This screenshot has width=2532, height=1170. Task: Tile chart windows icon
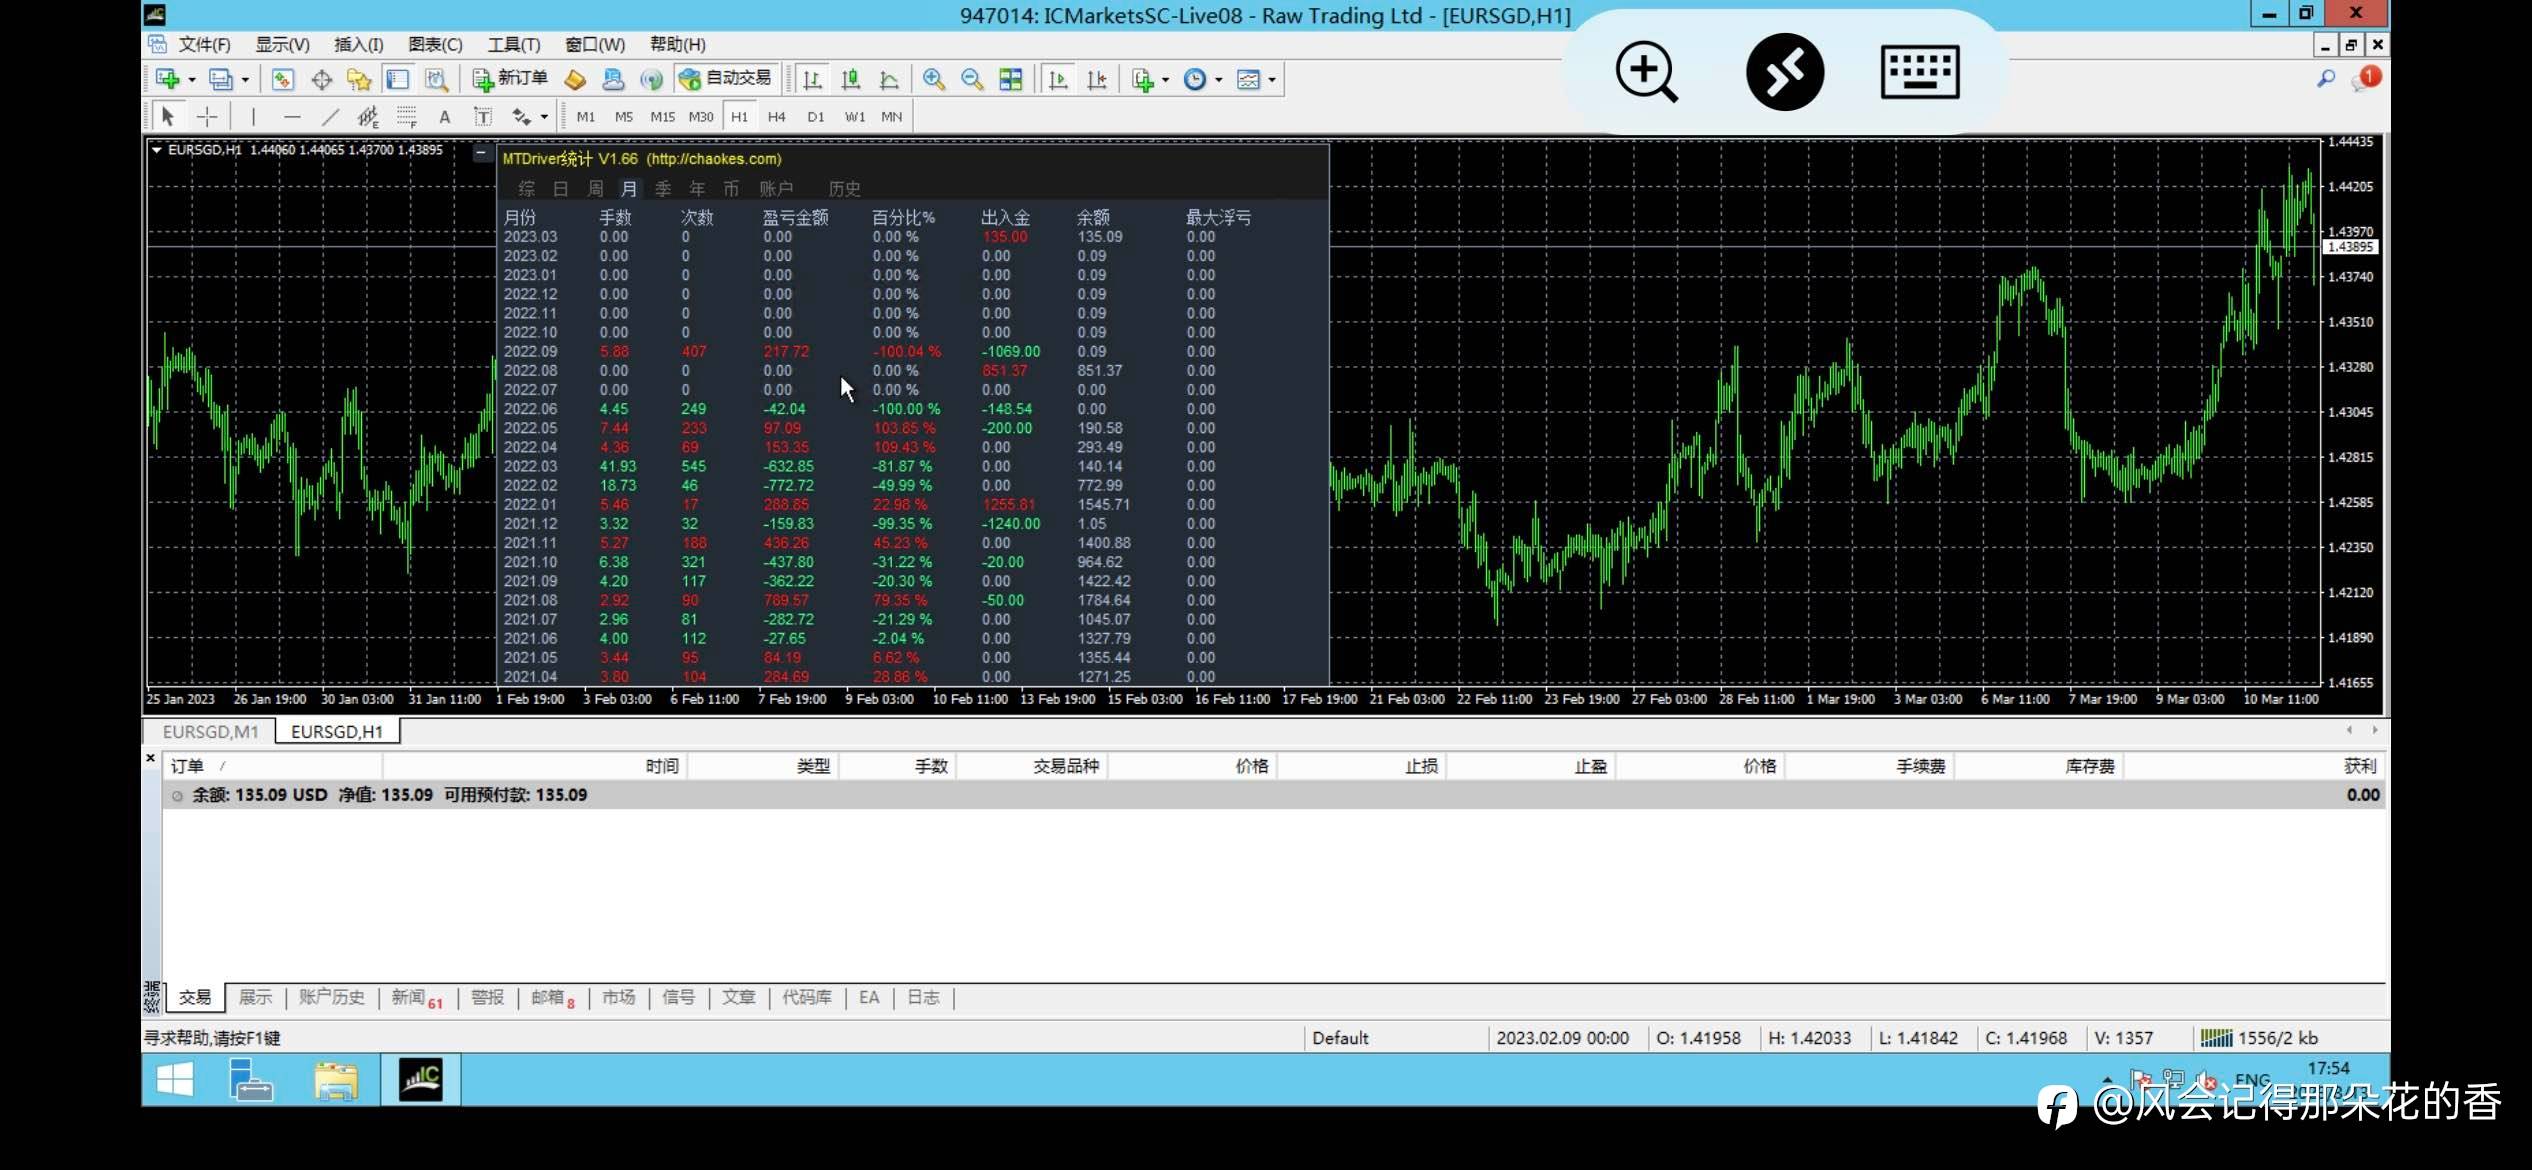coord(1011,79)
